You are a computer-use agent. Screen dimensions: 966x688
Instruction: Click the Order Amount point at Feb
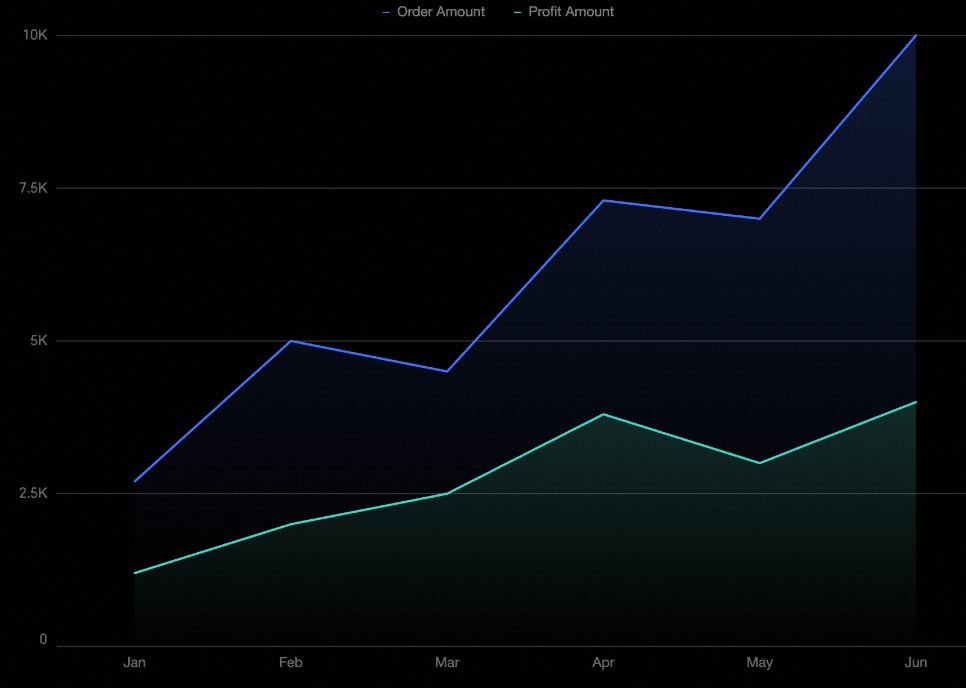[x=291, y=341]
